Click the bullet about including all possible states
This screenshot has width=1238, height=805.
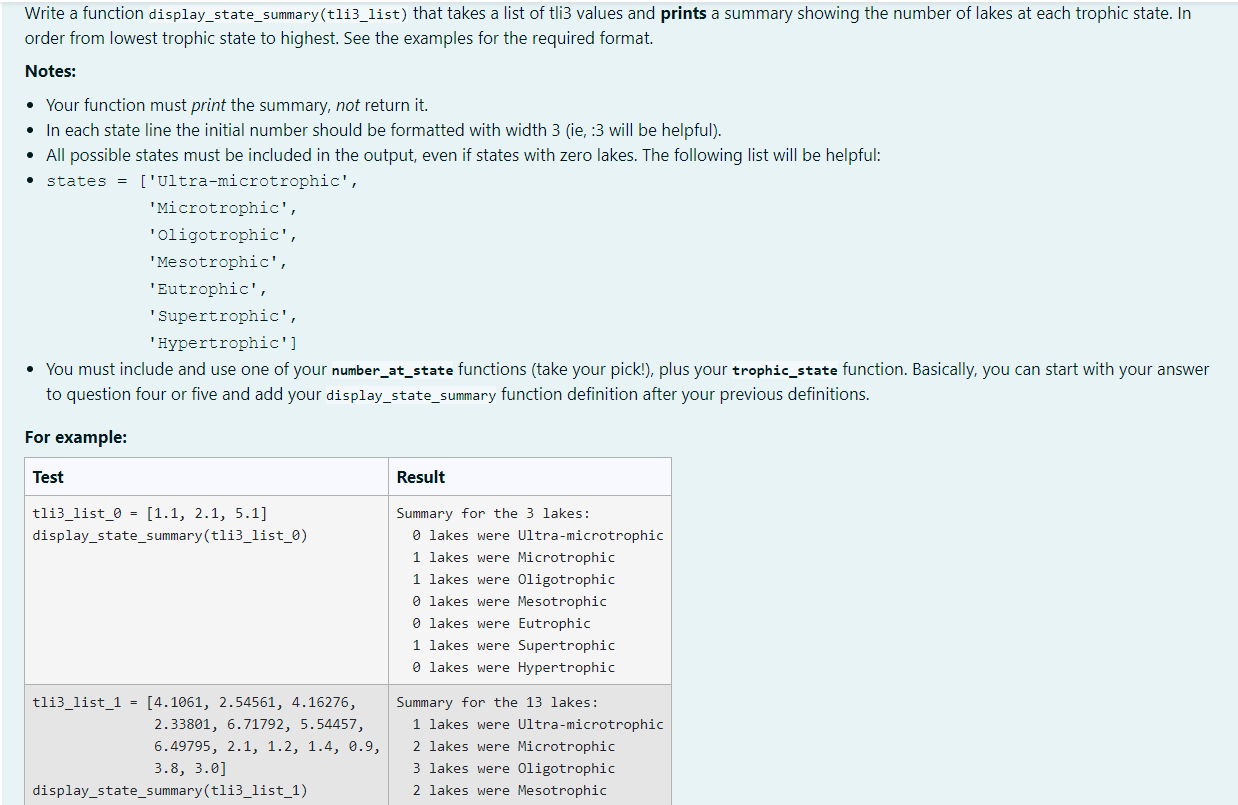point(300,155)
